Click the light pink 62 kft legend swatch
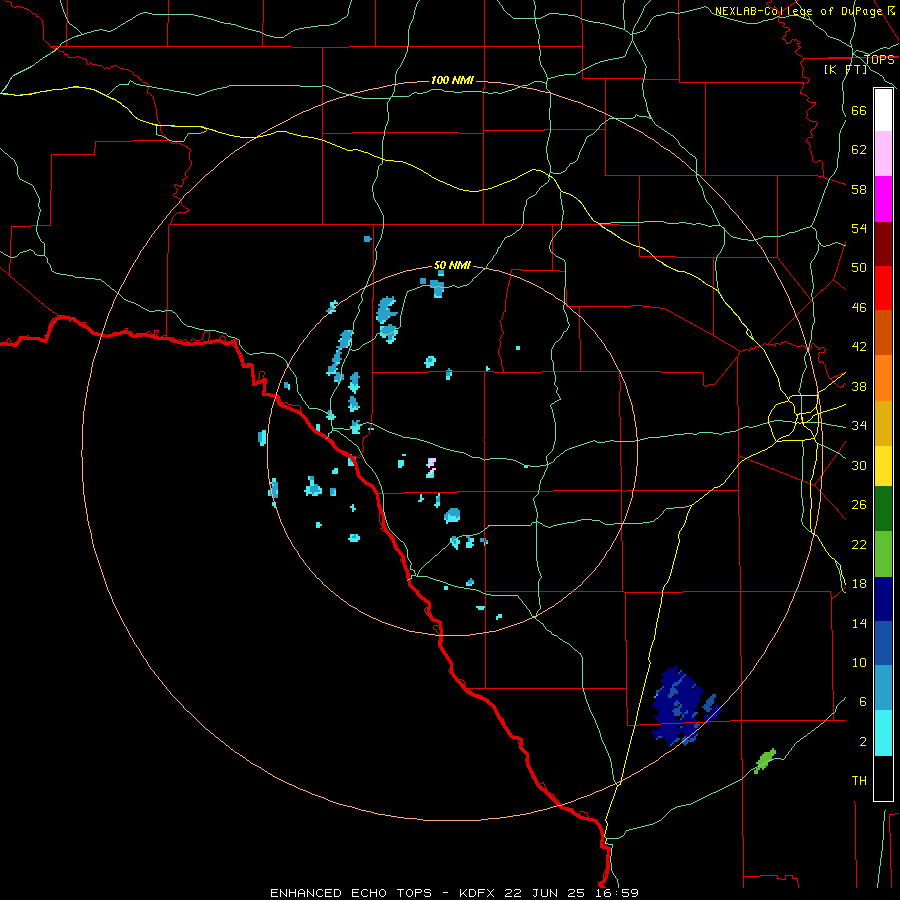Image resolution: width=900 pixels, height=900 pixels. pos(883,153)
